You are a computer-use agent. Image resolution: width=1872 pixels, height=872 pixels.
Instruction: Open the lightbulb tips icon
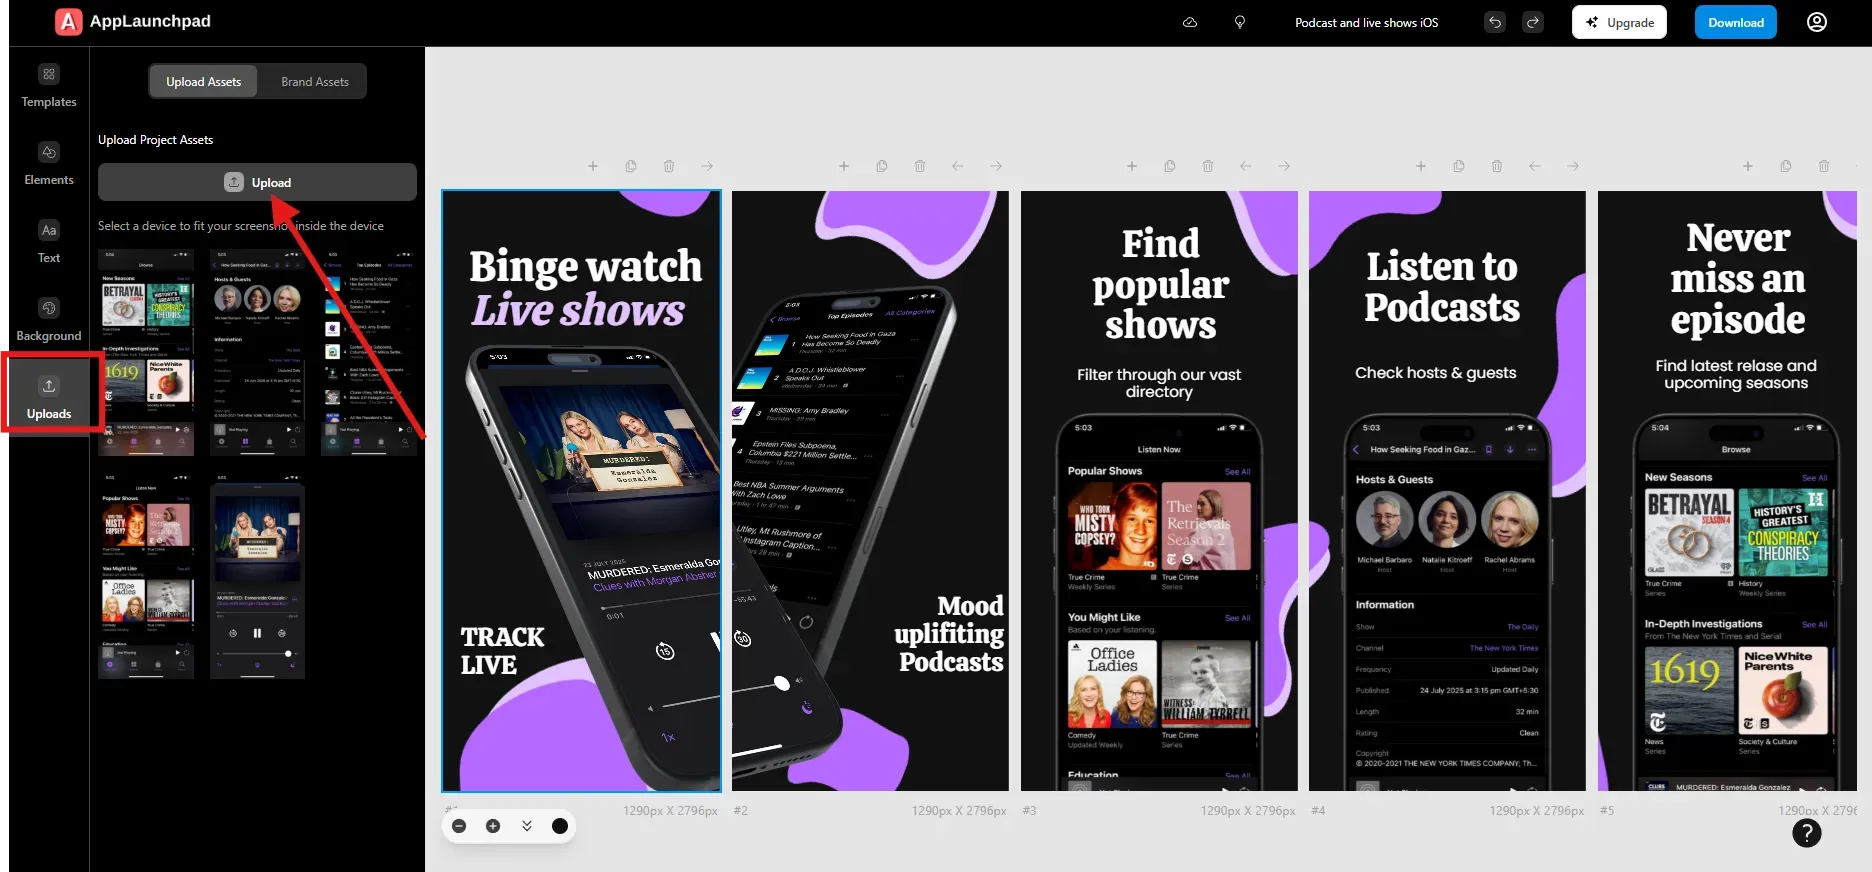(1240, 22)
